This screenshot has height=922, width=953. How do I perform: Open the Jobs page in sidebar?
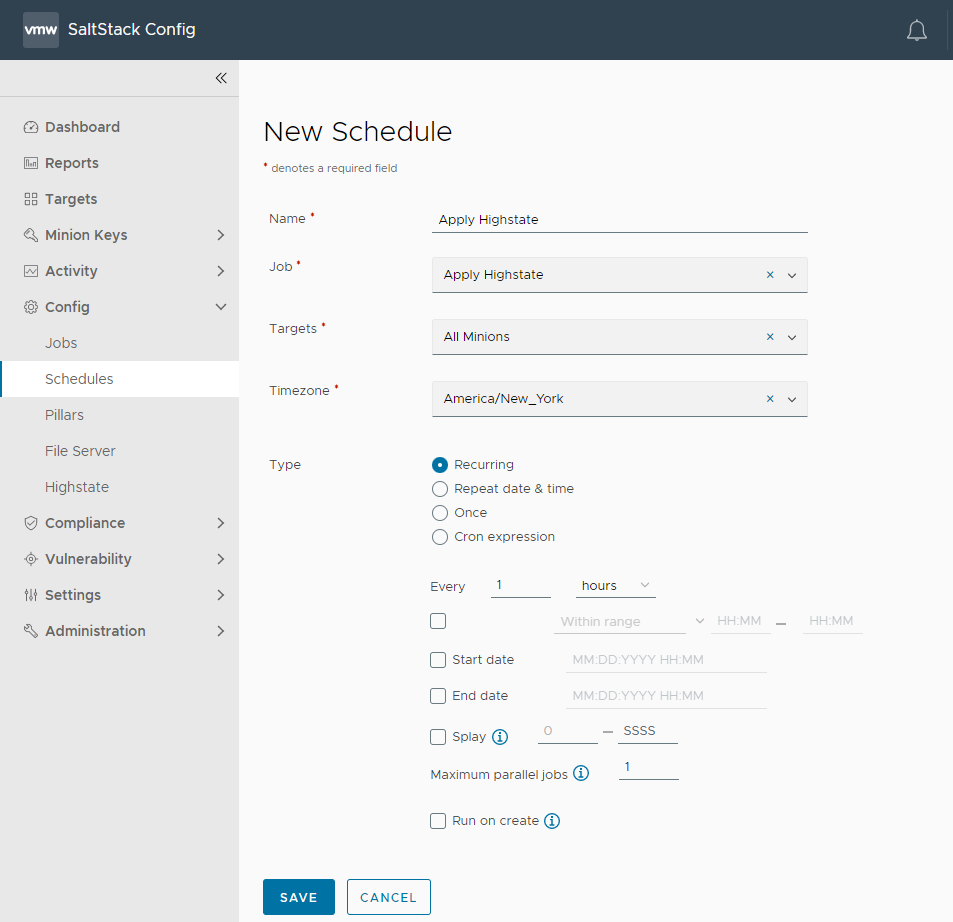pos(61,343)
